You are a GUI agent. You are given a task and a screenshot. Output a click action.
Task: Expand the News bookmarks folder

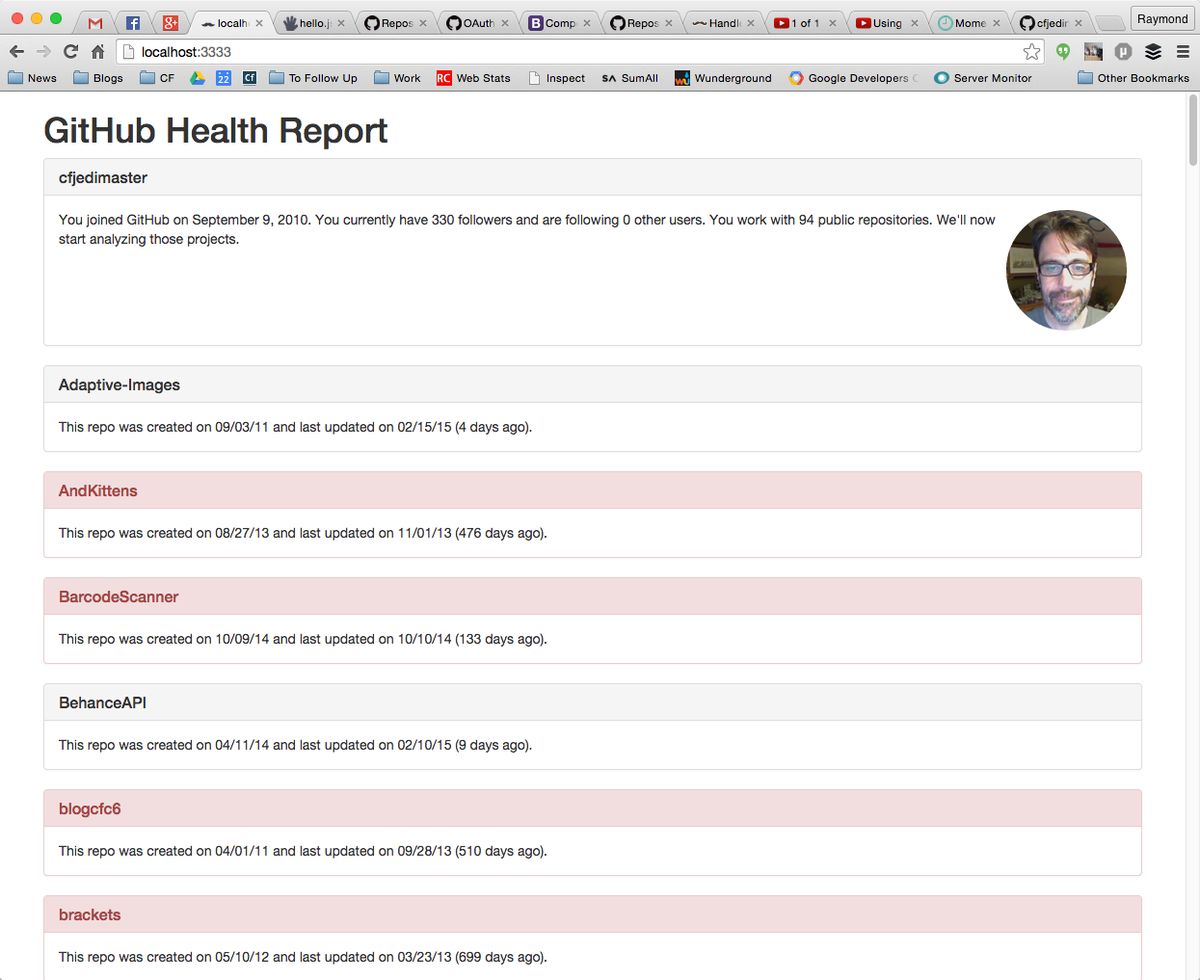(x=32, y=78)
